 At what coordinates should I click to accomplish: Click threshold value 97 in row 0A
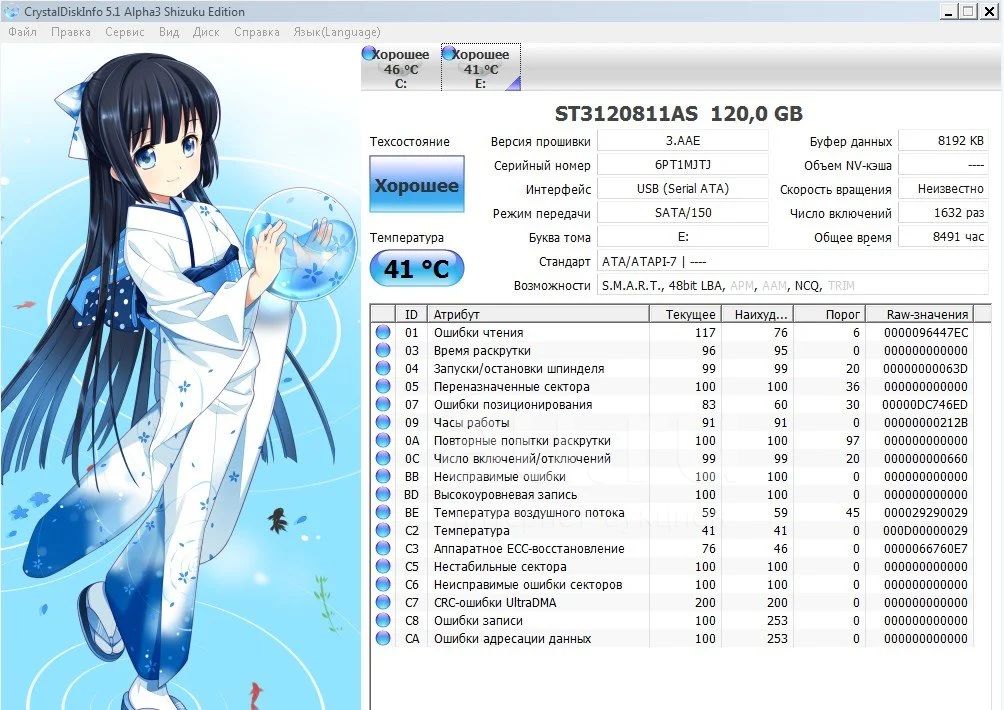pyautogui.click(x=851, y=440)
